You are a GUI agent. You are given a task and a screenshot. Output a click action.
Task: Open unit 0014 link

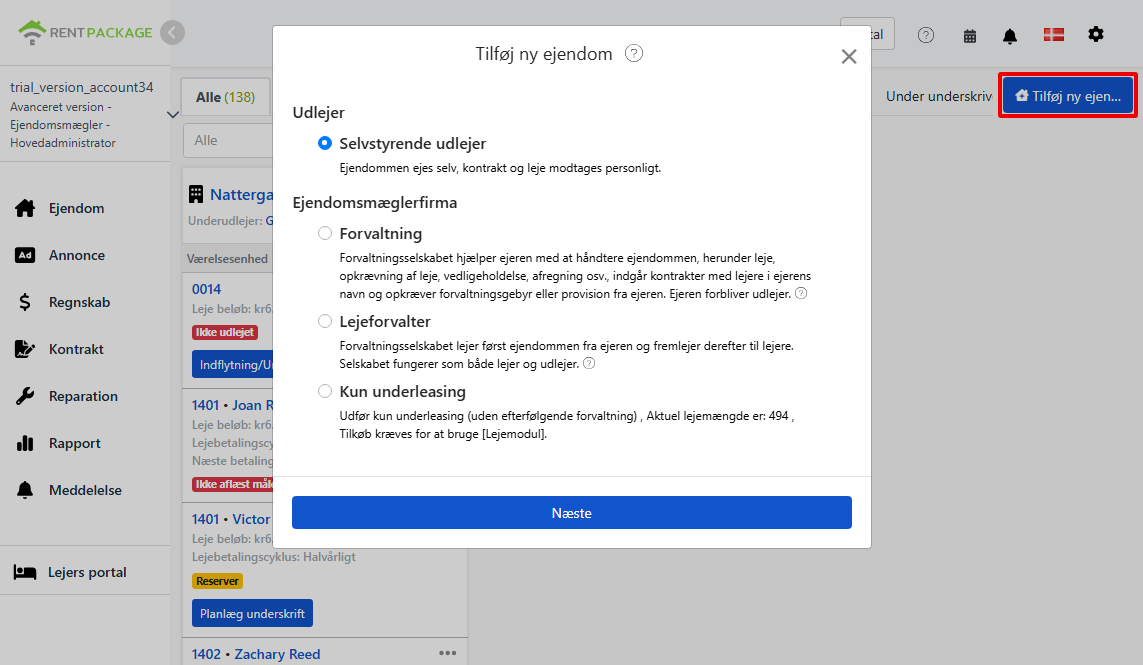click(x=206, y=289)
